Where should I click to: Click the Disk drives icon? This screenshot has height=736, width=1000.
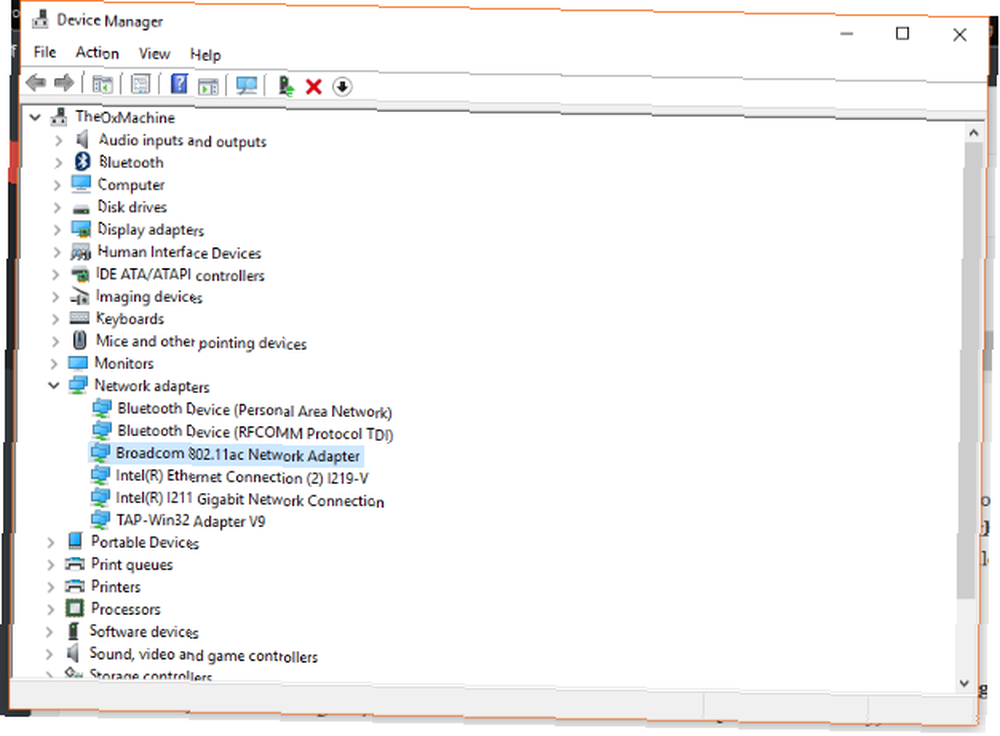coord(81,208)
